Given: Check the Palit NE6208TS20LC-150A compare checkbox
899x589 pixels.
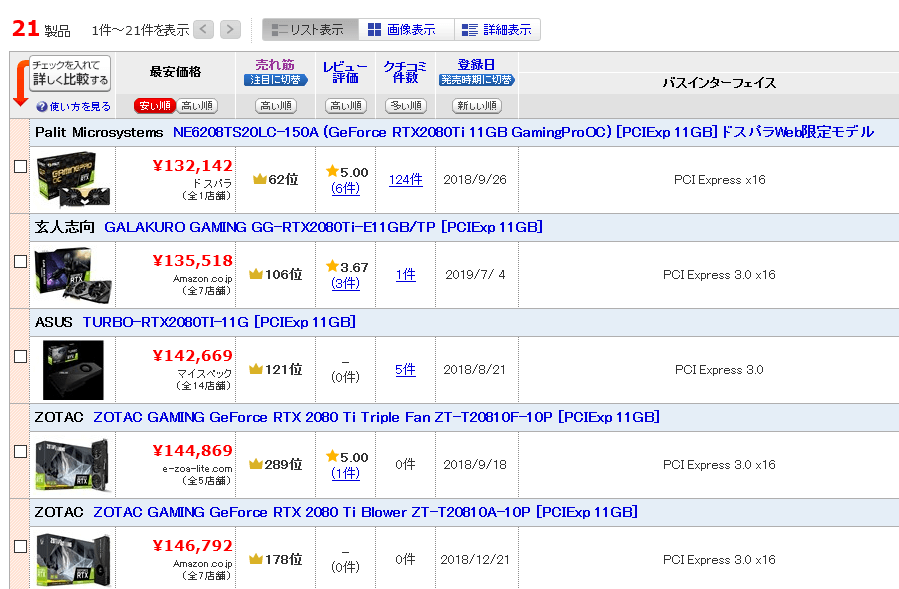Looking at the screenshot, I should (x=21, y=166).
